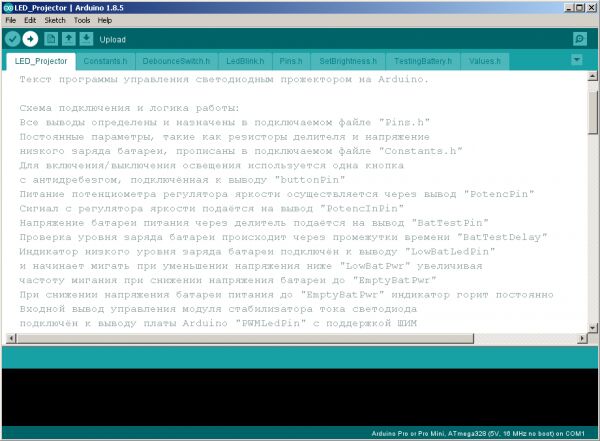This screenshot has height=441, width=600.
Task: Click the black console output area
Action: click(300, 397)
